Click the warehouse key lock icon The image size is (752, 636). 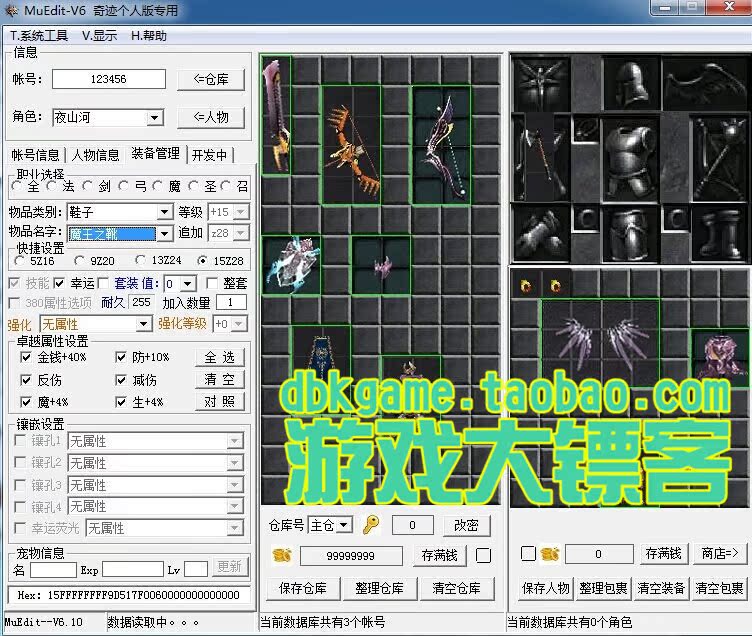[x=371, y=525]
